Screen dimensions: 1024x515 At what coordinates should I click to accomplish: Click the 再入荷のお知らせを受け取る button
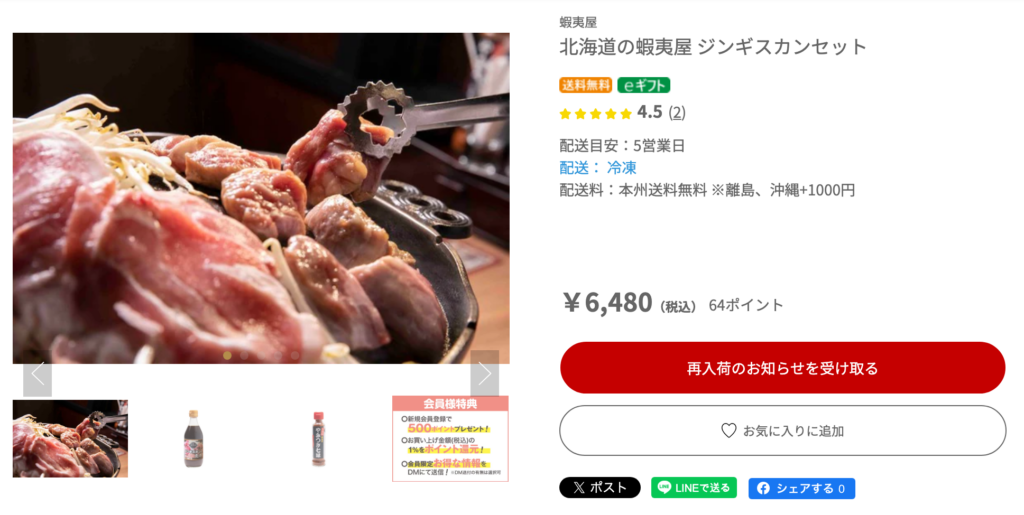(782, 368)
